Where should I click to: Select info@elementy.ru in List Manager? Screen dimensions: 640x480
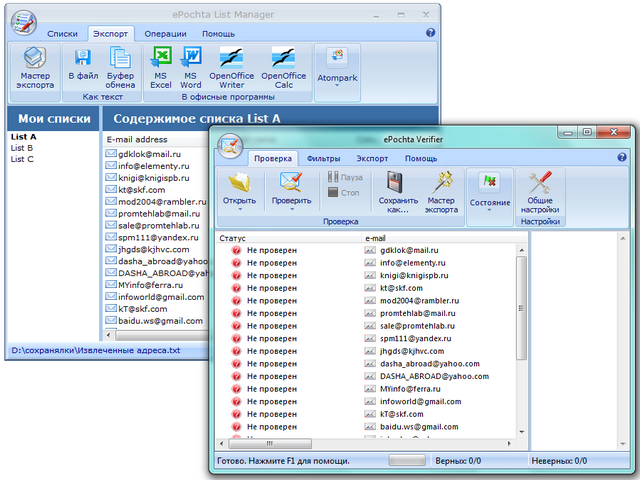click(153, 166)
